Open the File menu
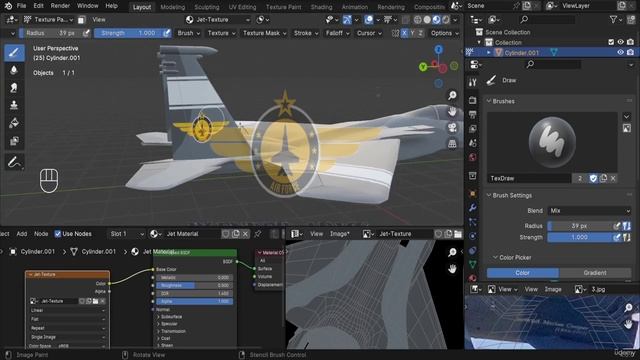 (x=21, y=6)
